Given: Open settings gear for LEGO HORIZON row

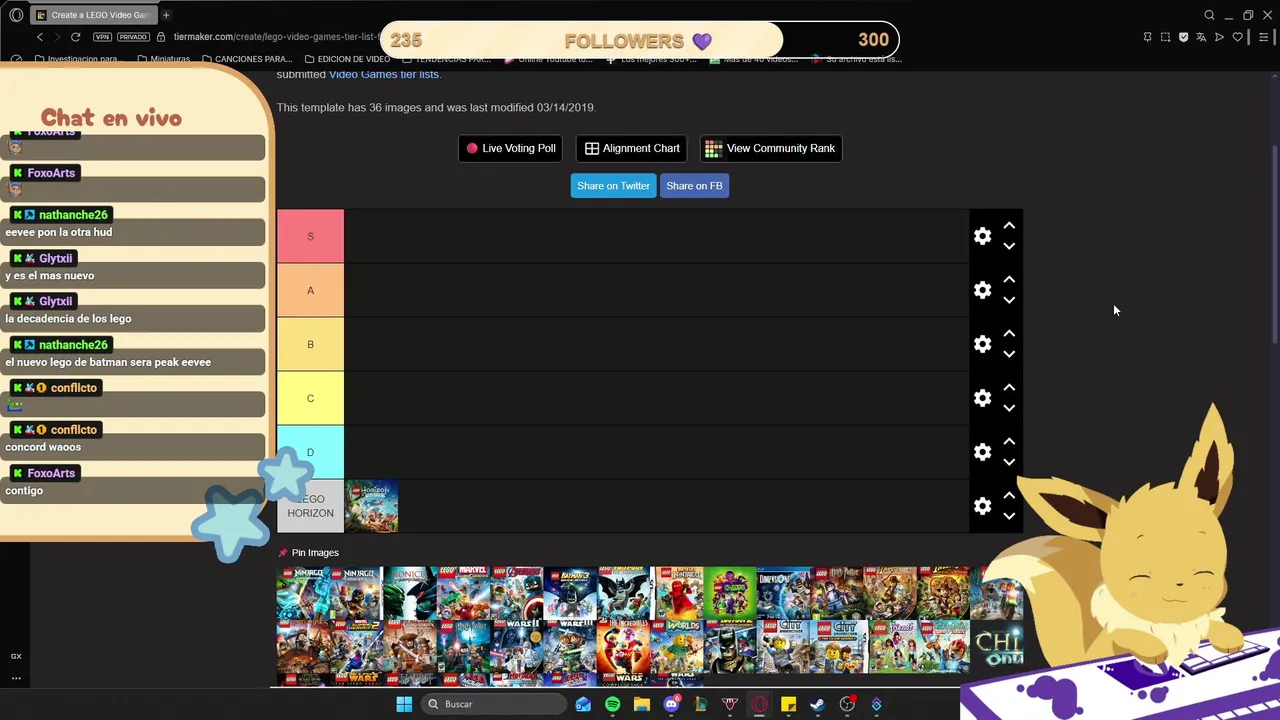Looking at the screenshot, I should [x=982, y=506].
